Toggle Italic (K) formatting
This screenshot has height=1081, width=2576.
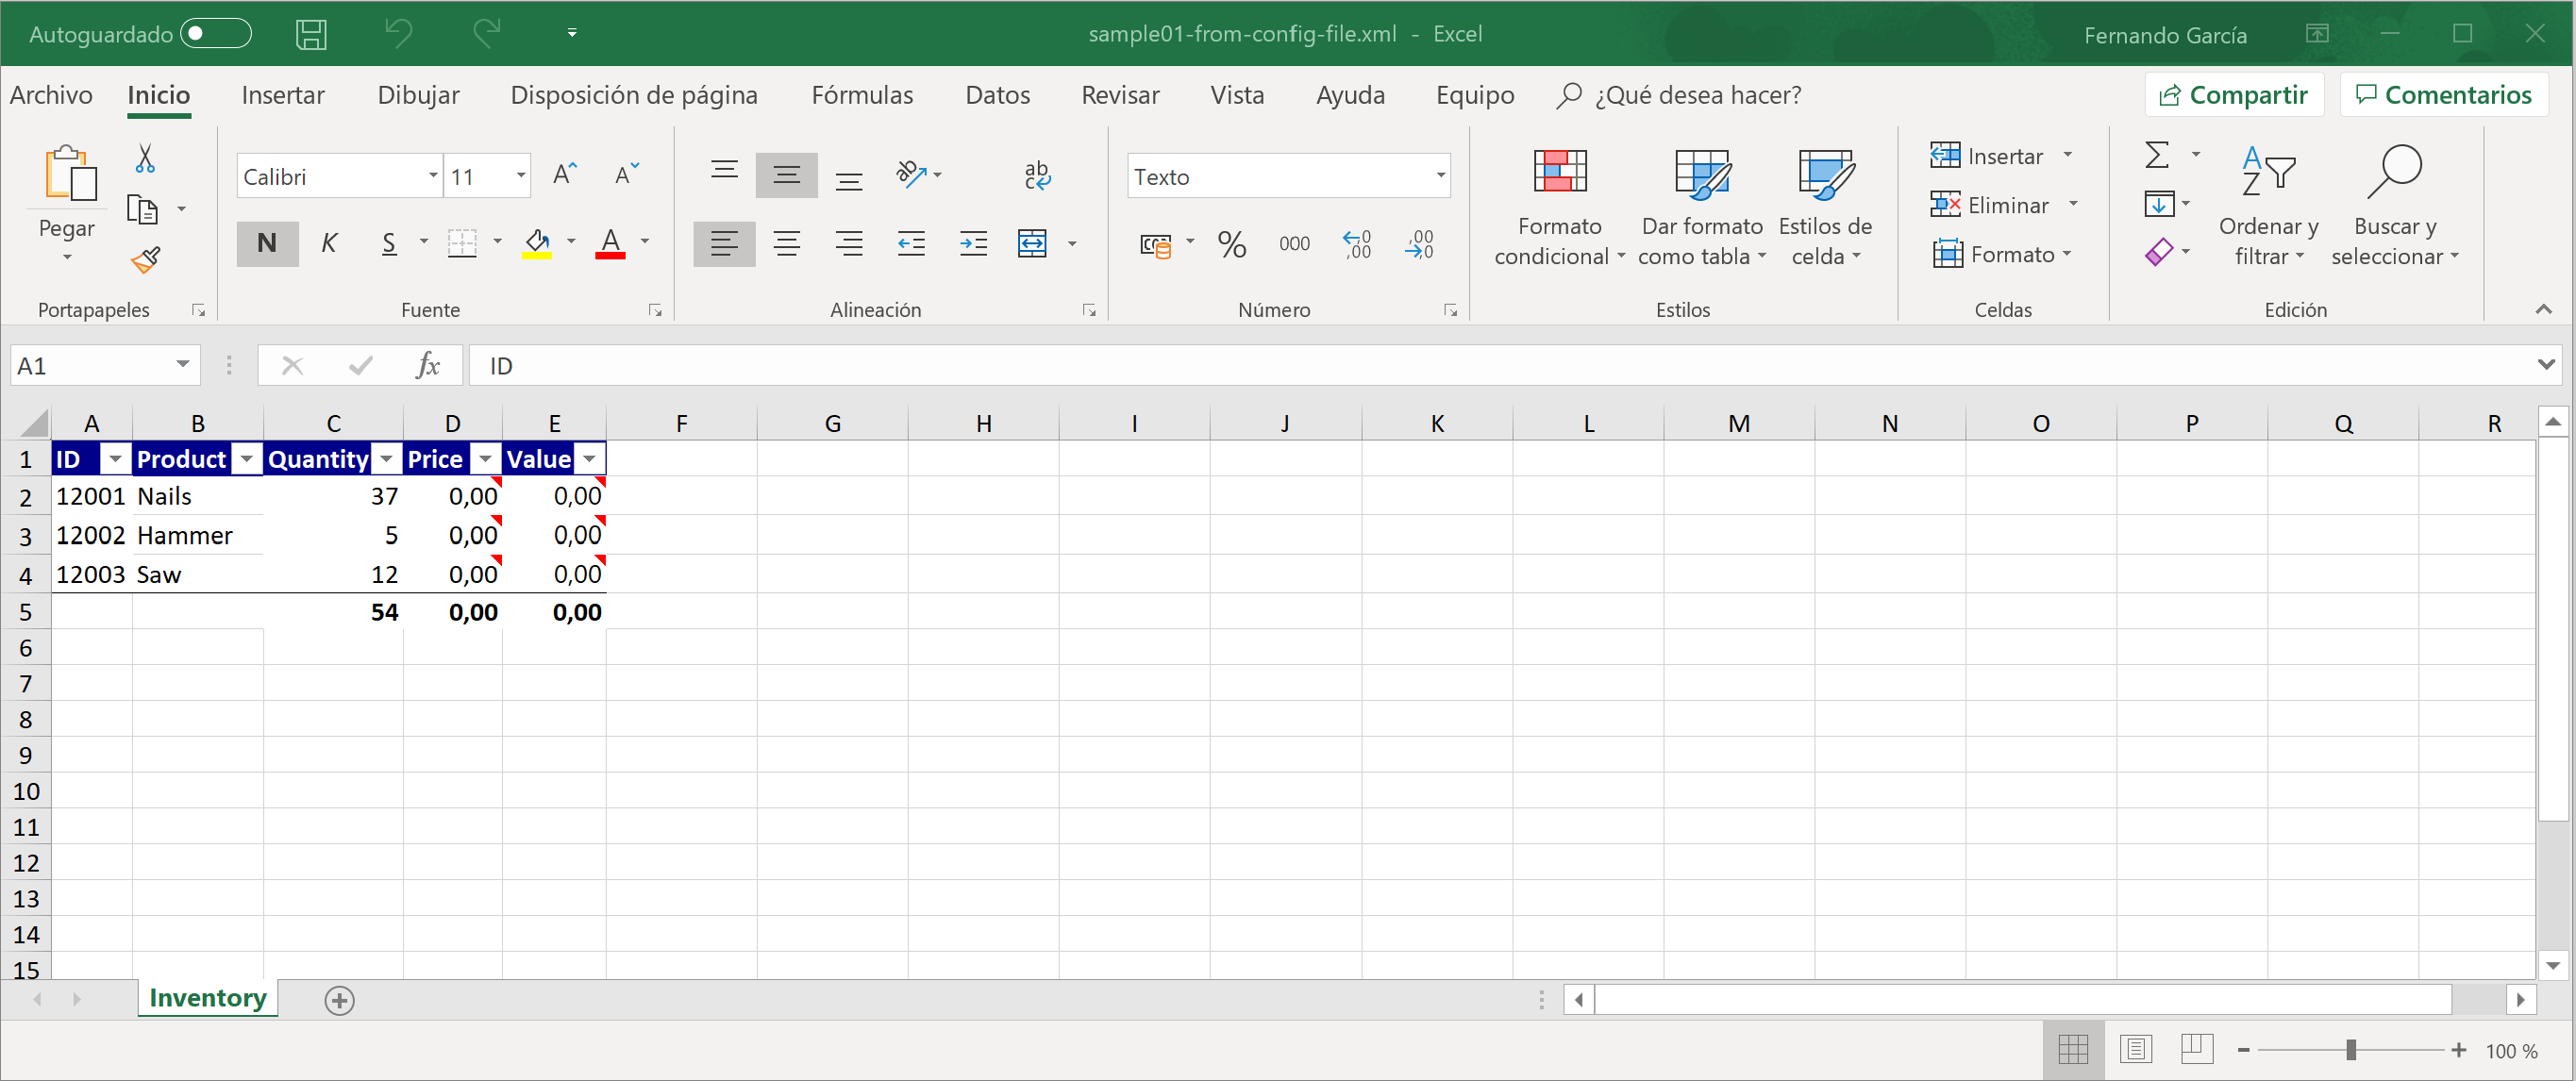coord(328,243)
